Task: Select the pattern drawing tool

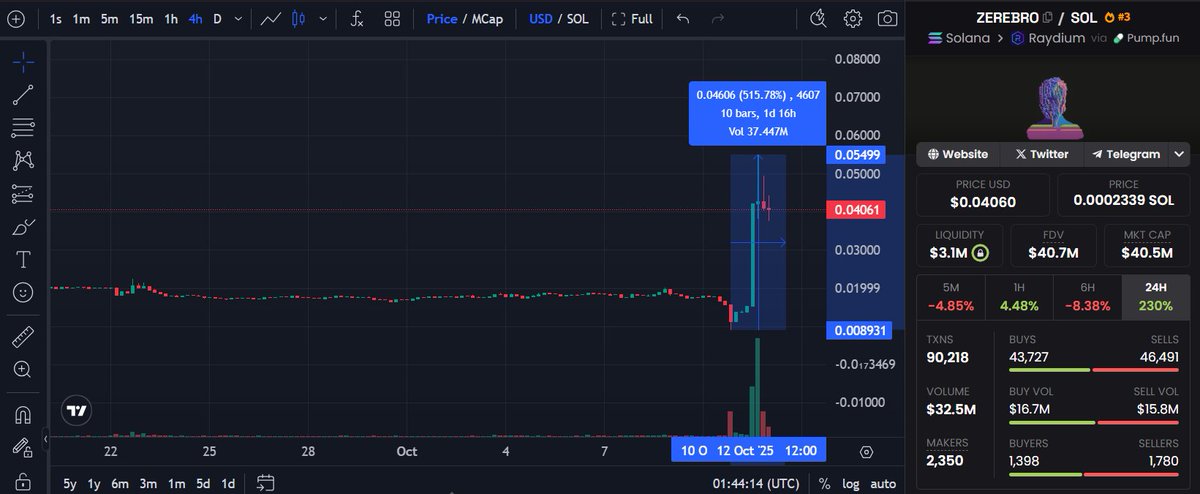Action: pos(23,160)
